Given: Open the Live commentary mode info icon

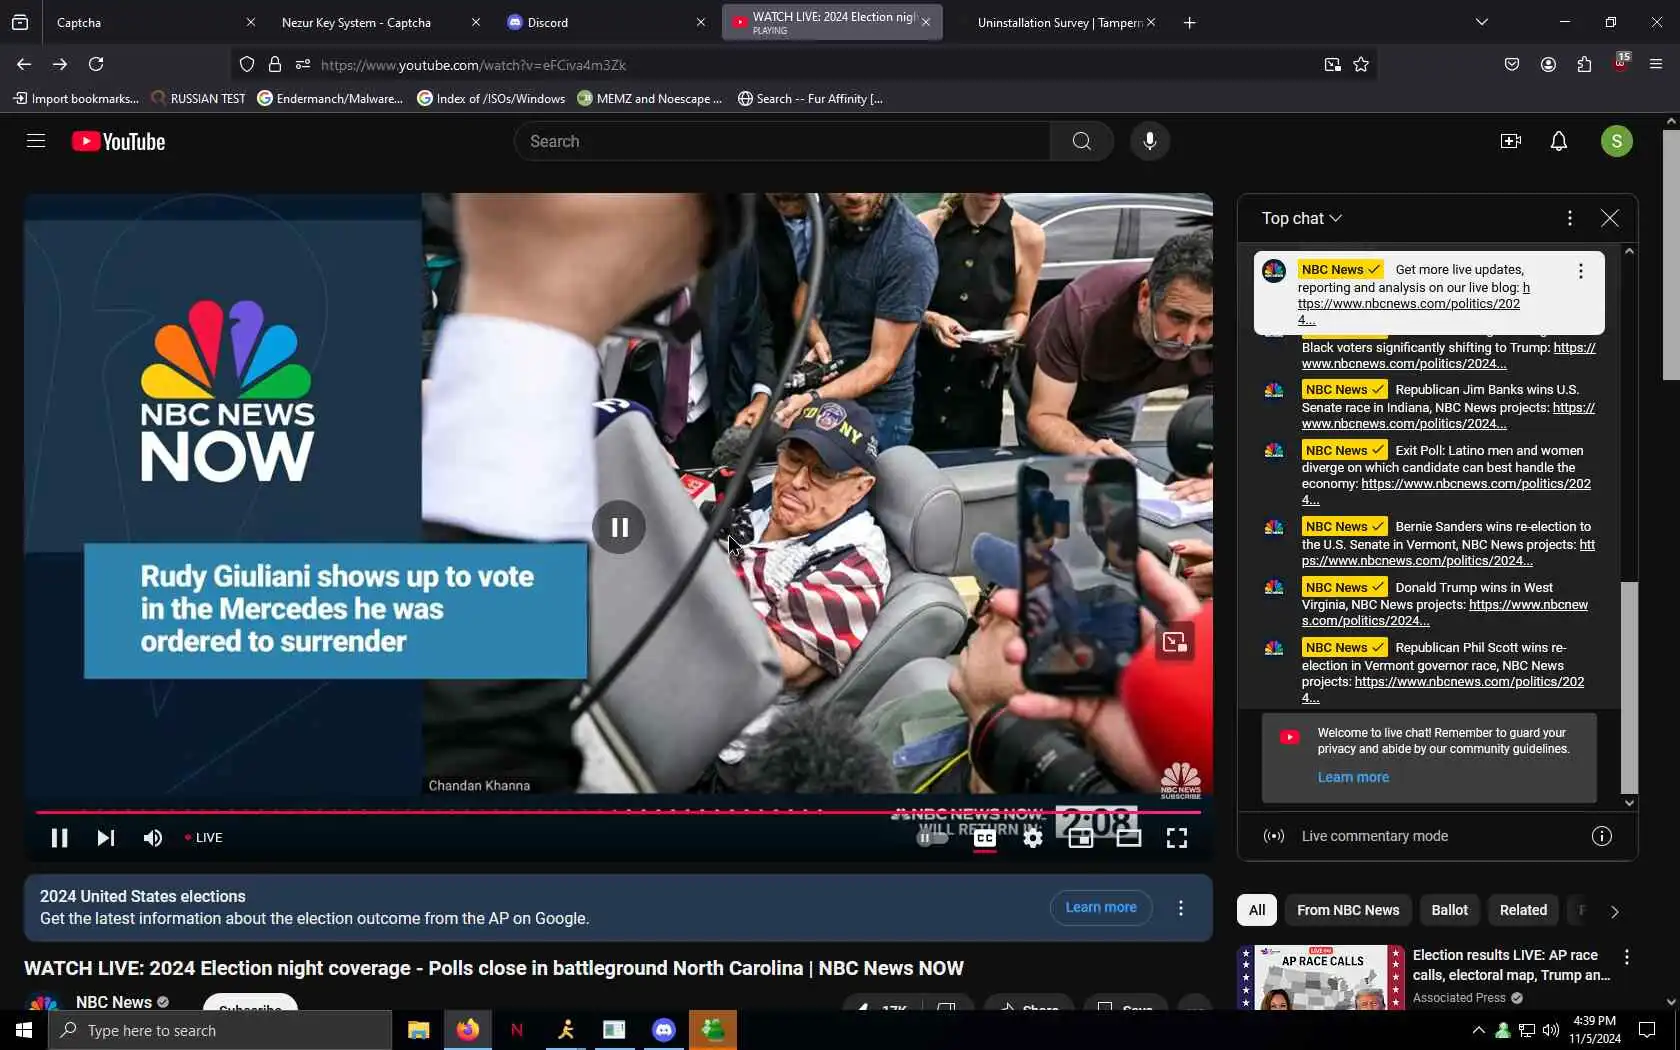Looking at the screenshot, I should click(x=1601, y=836).
